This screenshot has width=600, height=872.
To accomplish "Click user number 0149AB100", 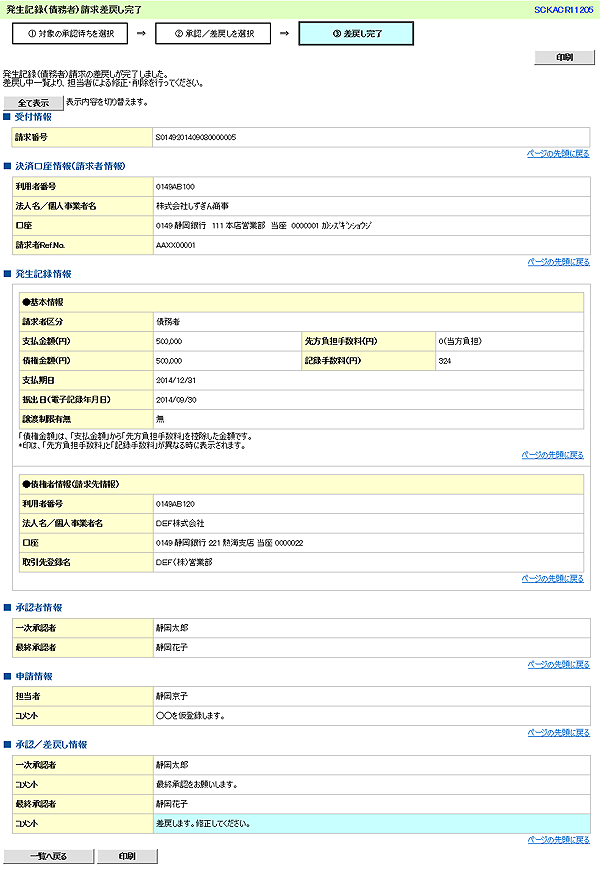I will [175, 187].
